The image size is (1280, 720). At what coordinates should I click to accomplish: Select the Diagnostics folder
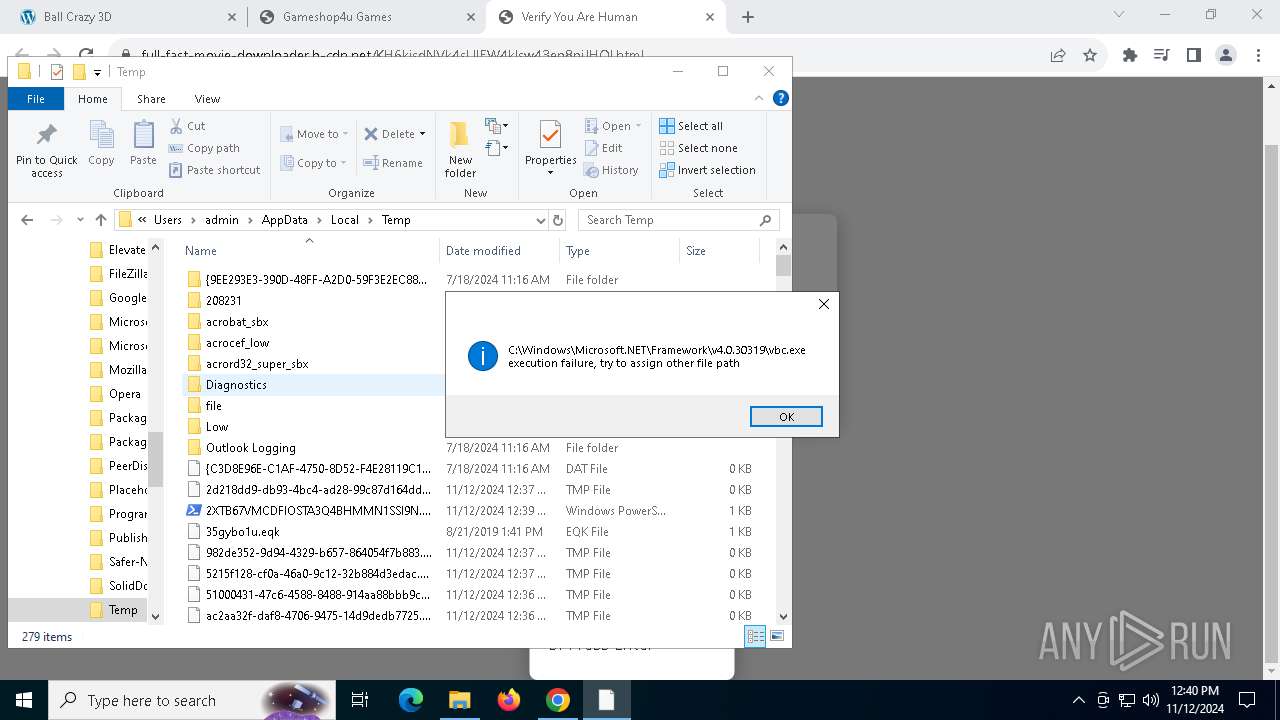(313, 385)
